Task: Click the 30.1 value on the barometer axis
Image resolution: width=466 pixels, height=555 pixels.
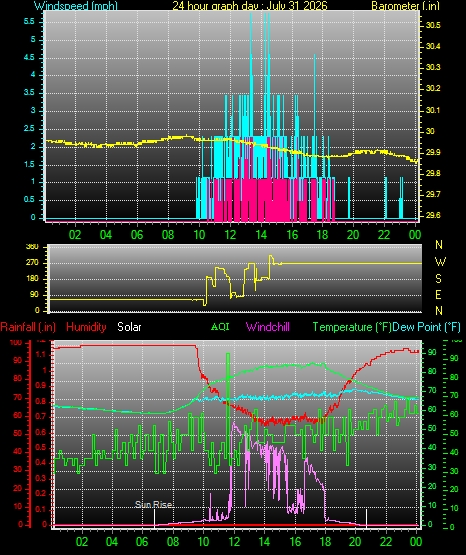Action: [x=433, y=110]
